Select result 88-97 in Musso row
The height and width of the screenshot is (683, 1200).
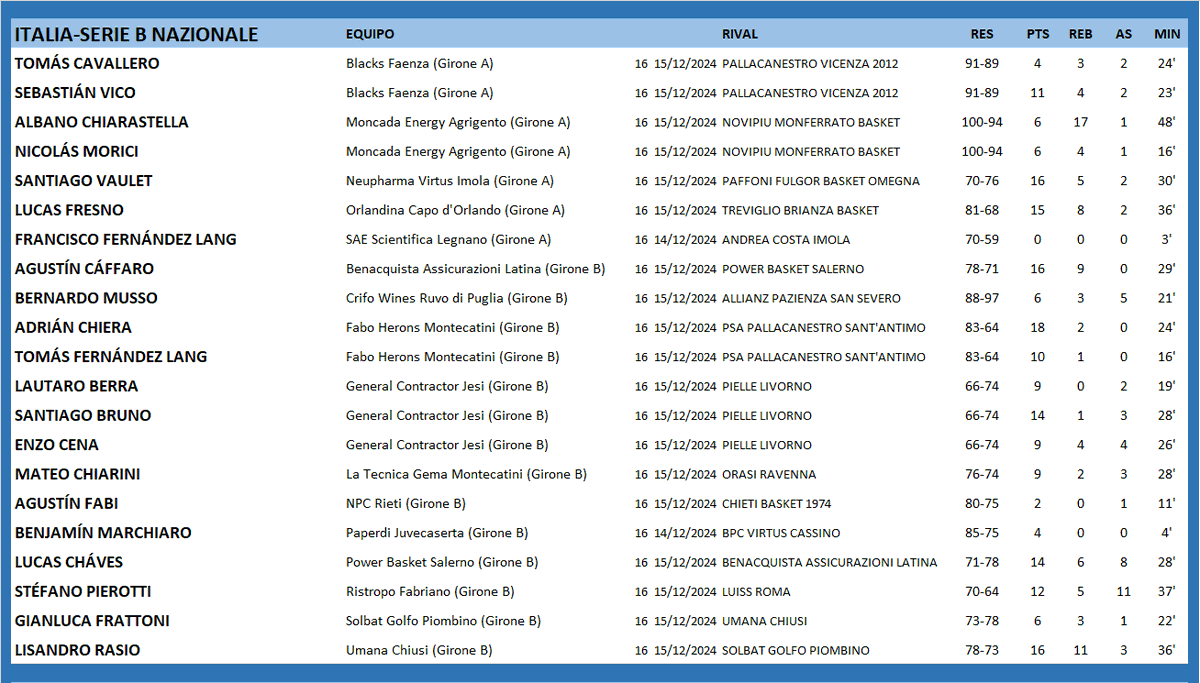(x=982, y=298)
